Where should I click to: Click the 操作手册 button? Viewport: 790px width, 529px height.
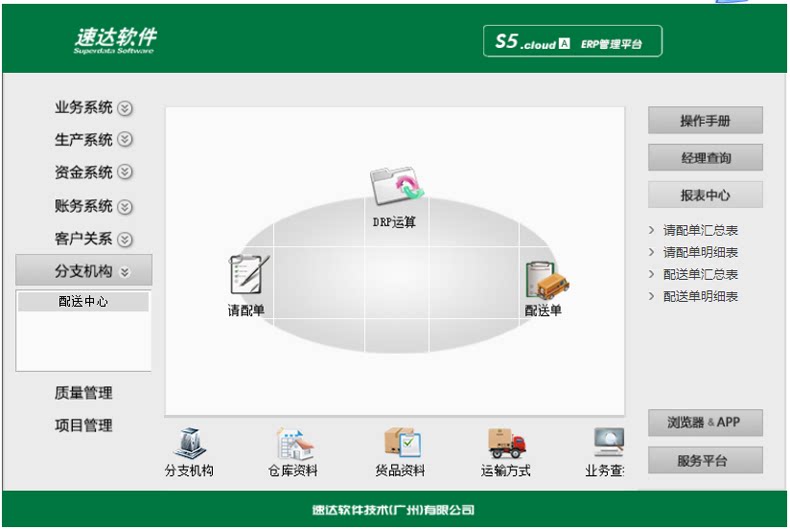(705, 120)
